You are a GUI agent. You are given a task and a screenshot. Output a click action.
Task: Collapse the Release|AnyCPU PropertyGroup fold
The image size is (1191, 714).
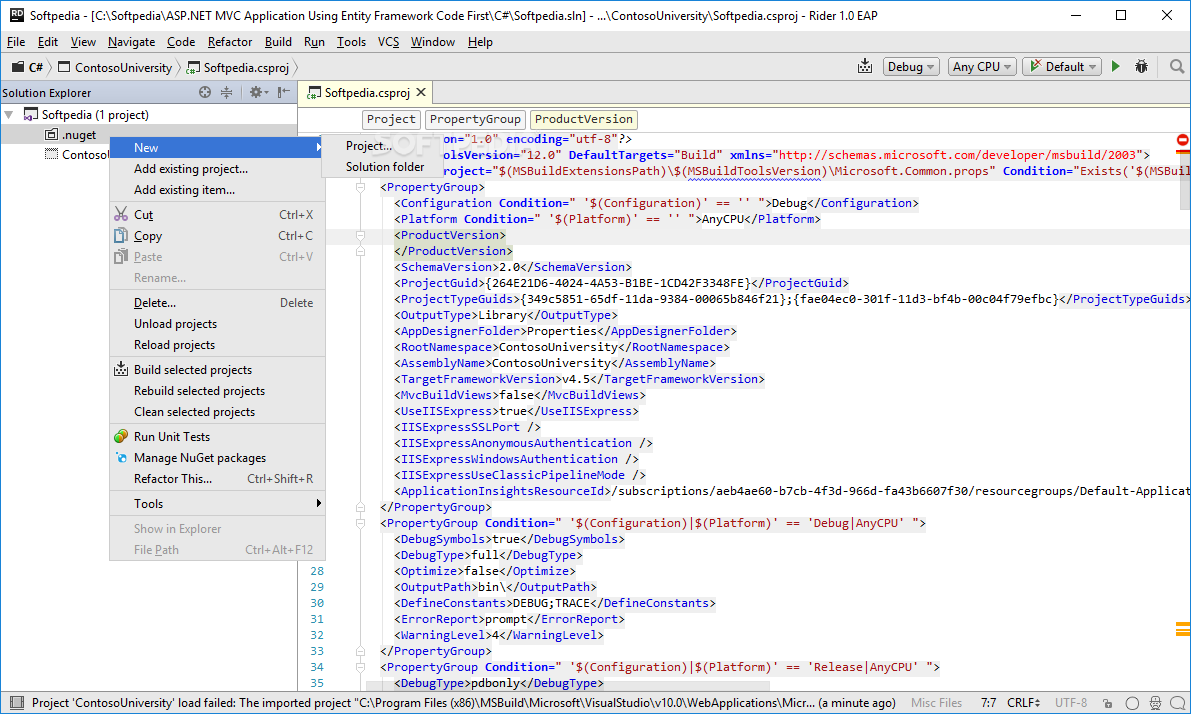pos(361,667)
